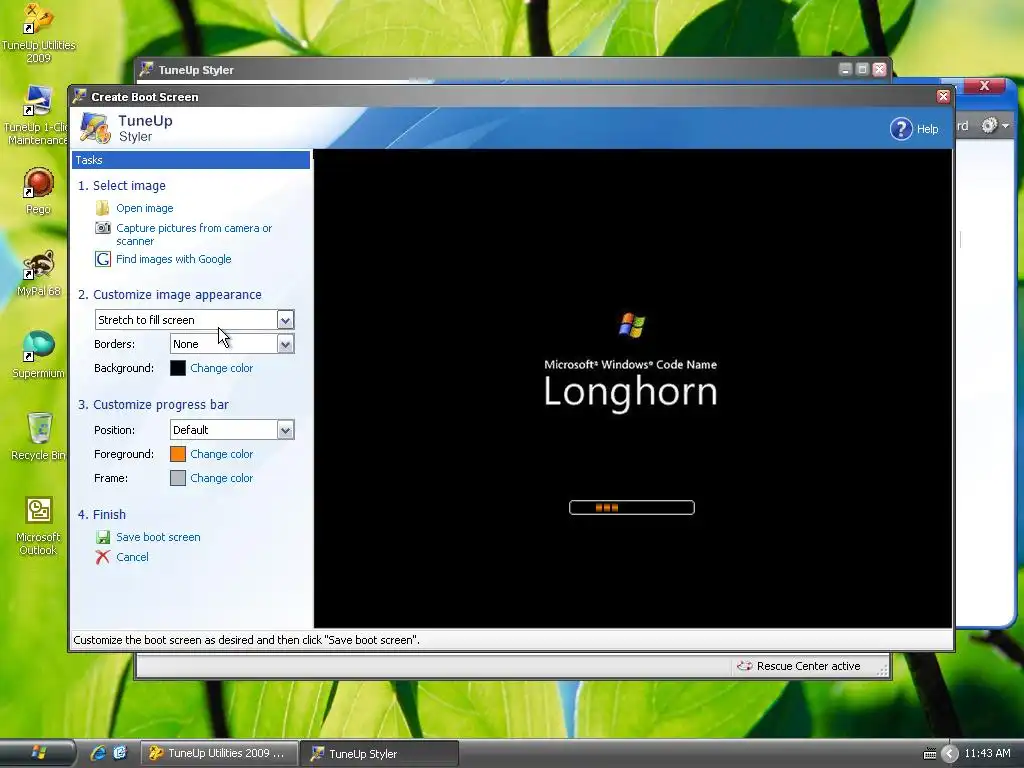This screenshot has width=1024, height=768.
Task: Click the keyboard icon in system tray
Action: 929,754
